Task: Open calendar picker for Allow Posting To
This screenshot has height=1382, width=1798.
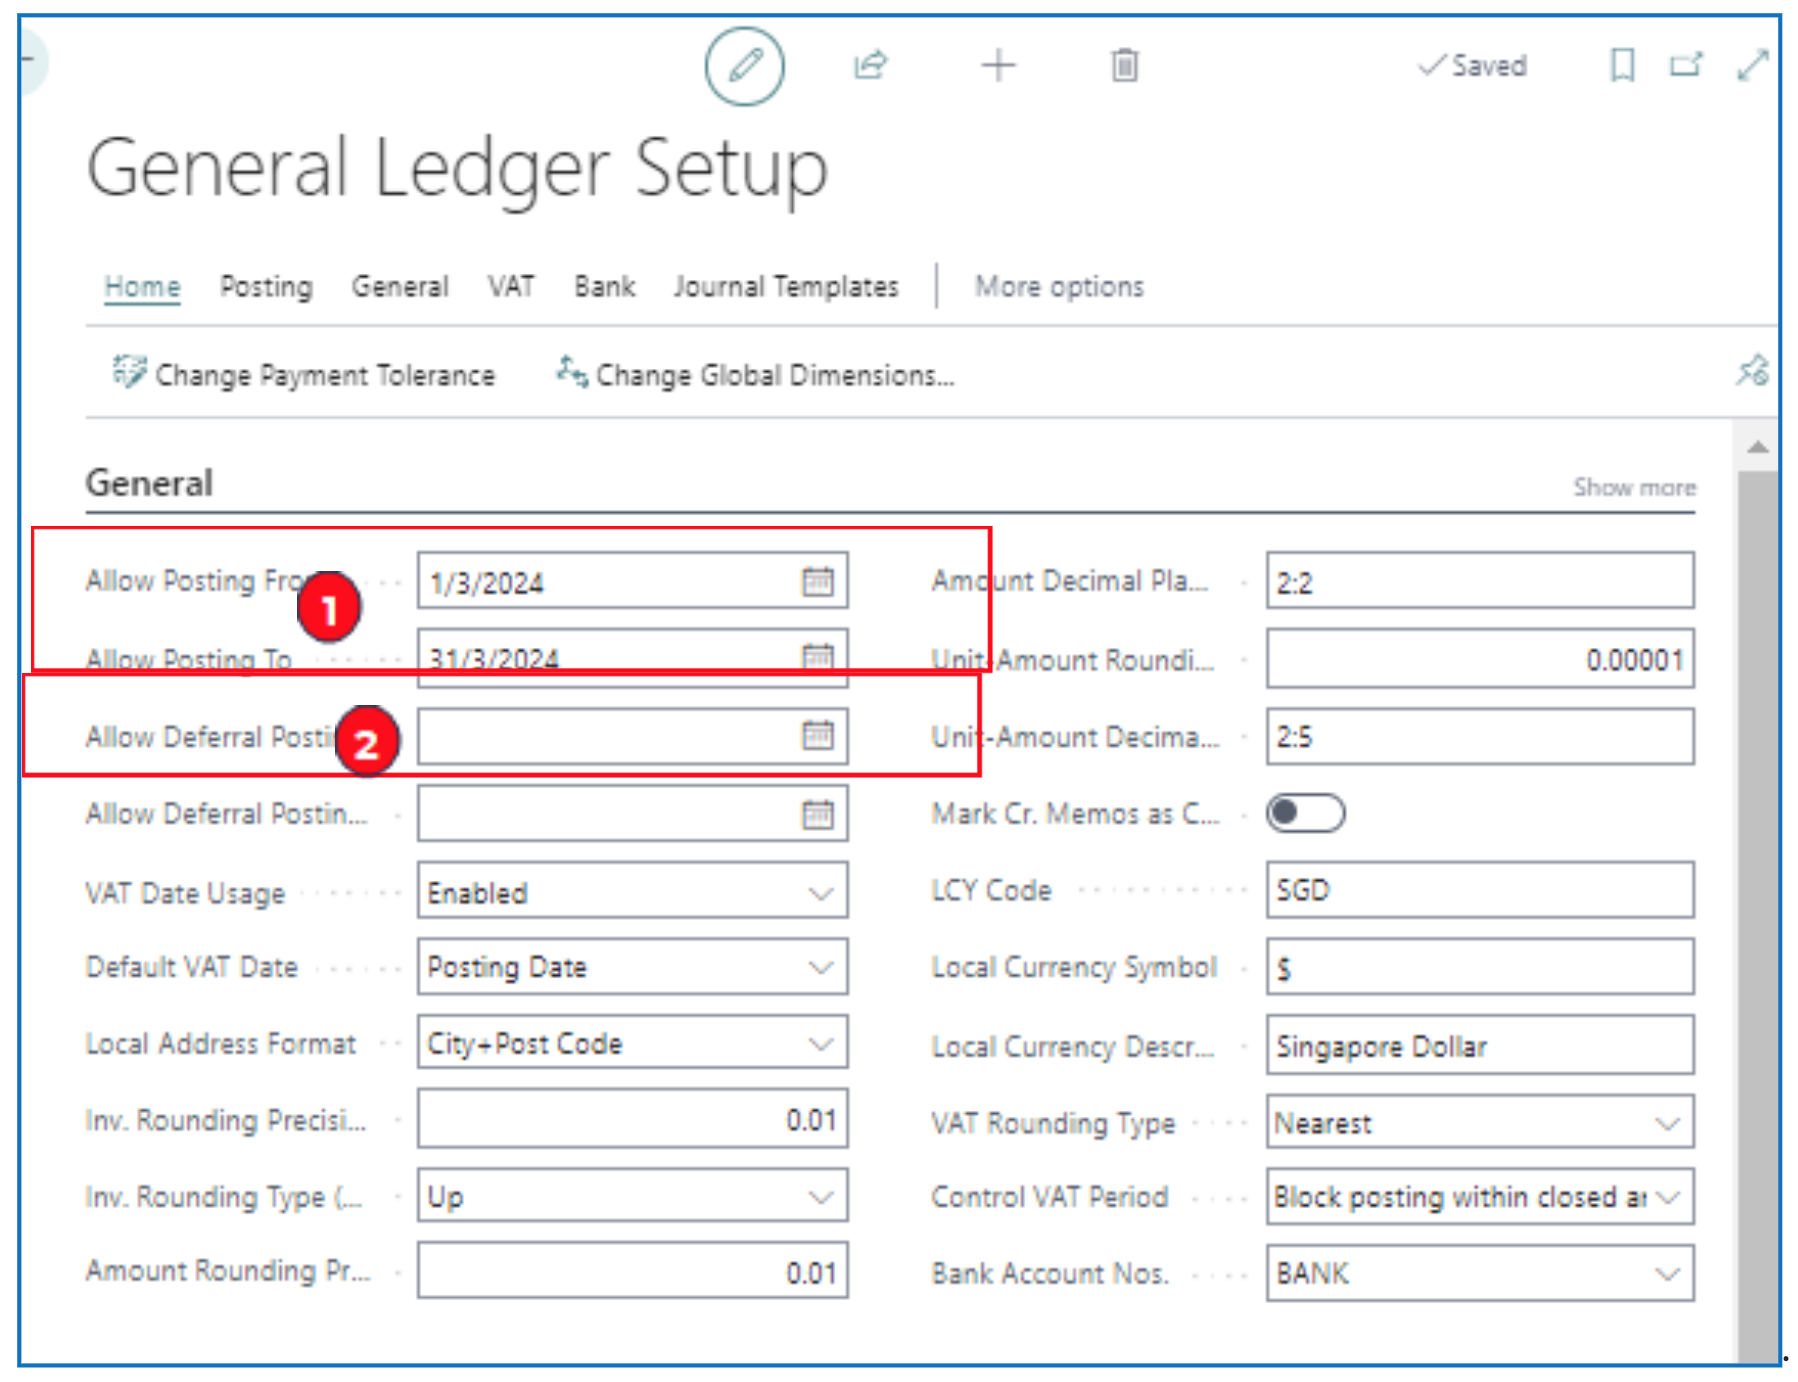Action: click(x=817, y=656)
